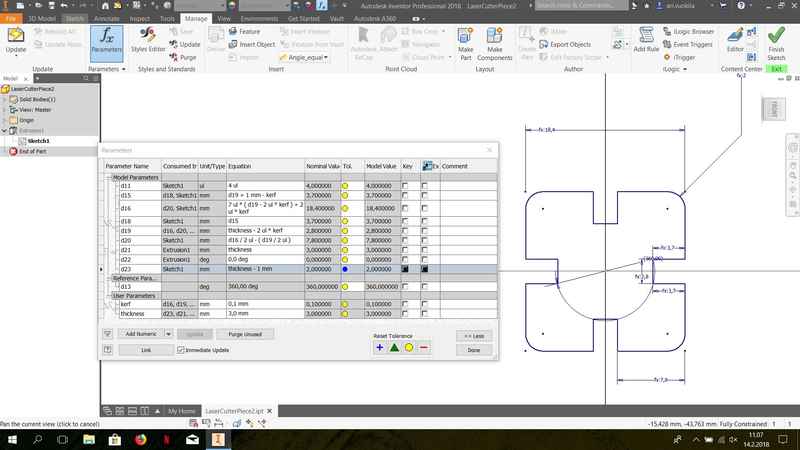
Task: Click the Home icon in quick access toolbar
Action: (x=105, y=6)
